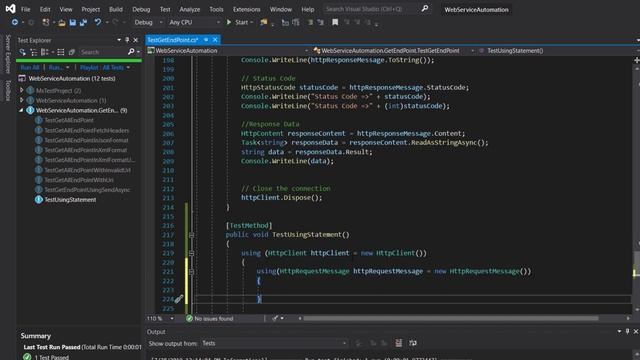This screenshot has width=640, height=360.
Task: Click the Uncomment selected lines toolbar icon
Action: (x=320, y=22)
